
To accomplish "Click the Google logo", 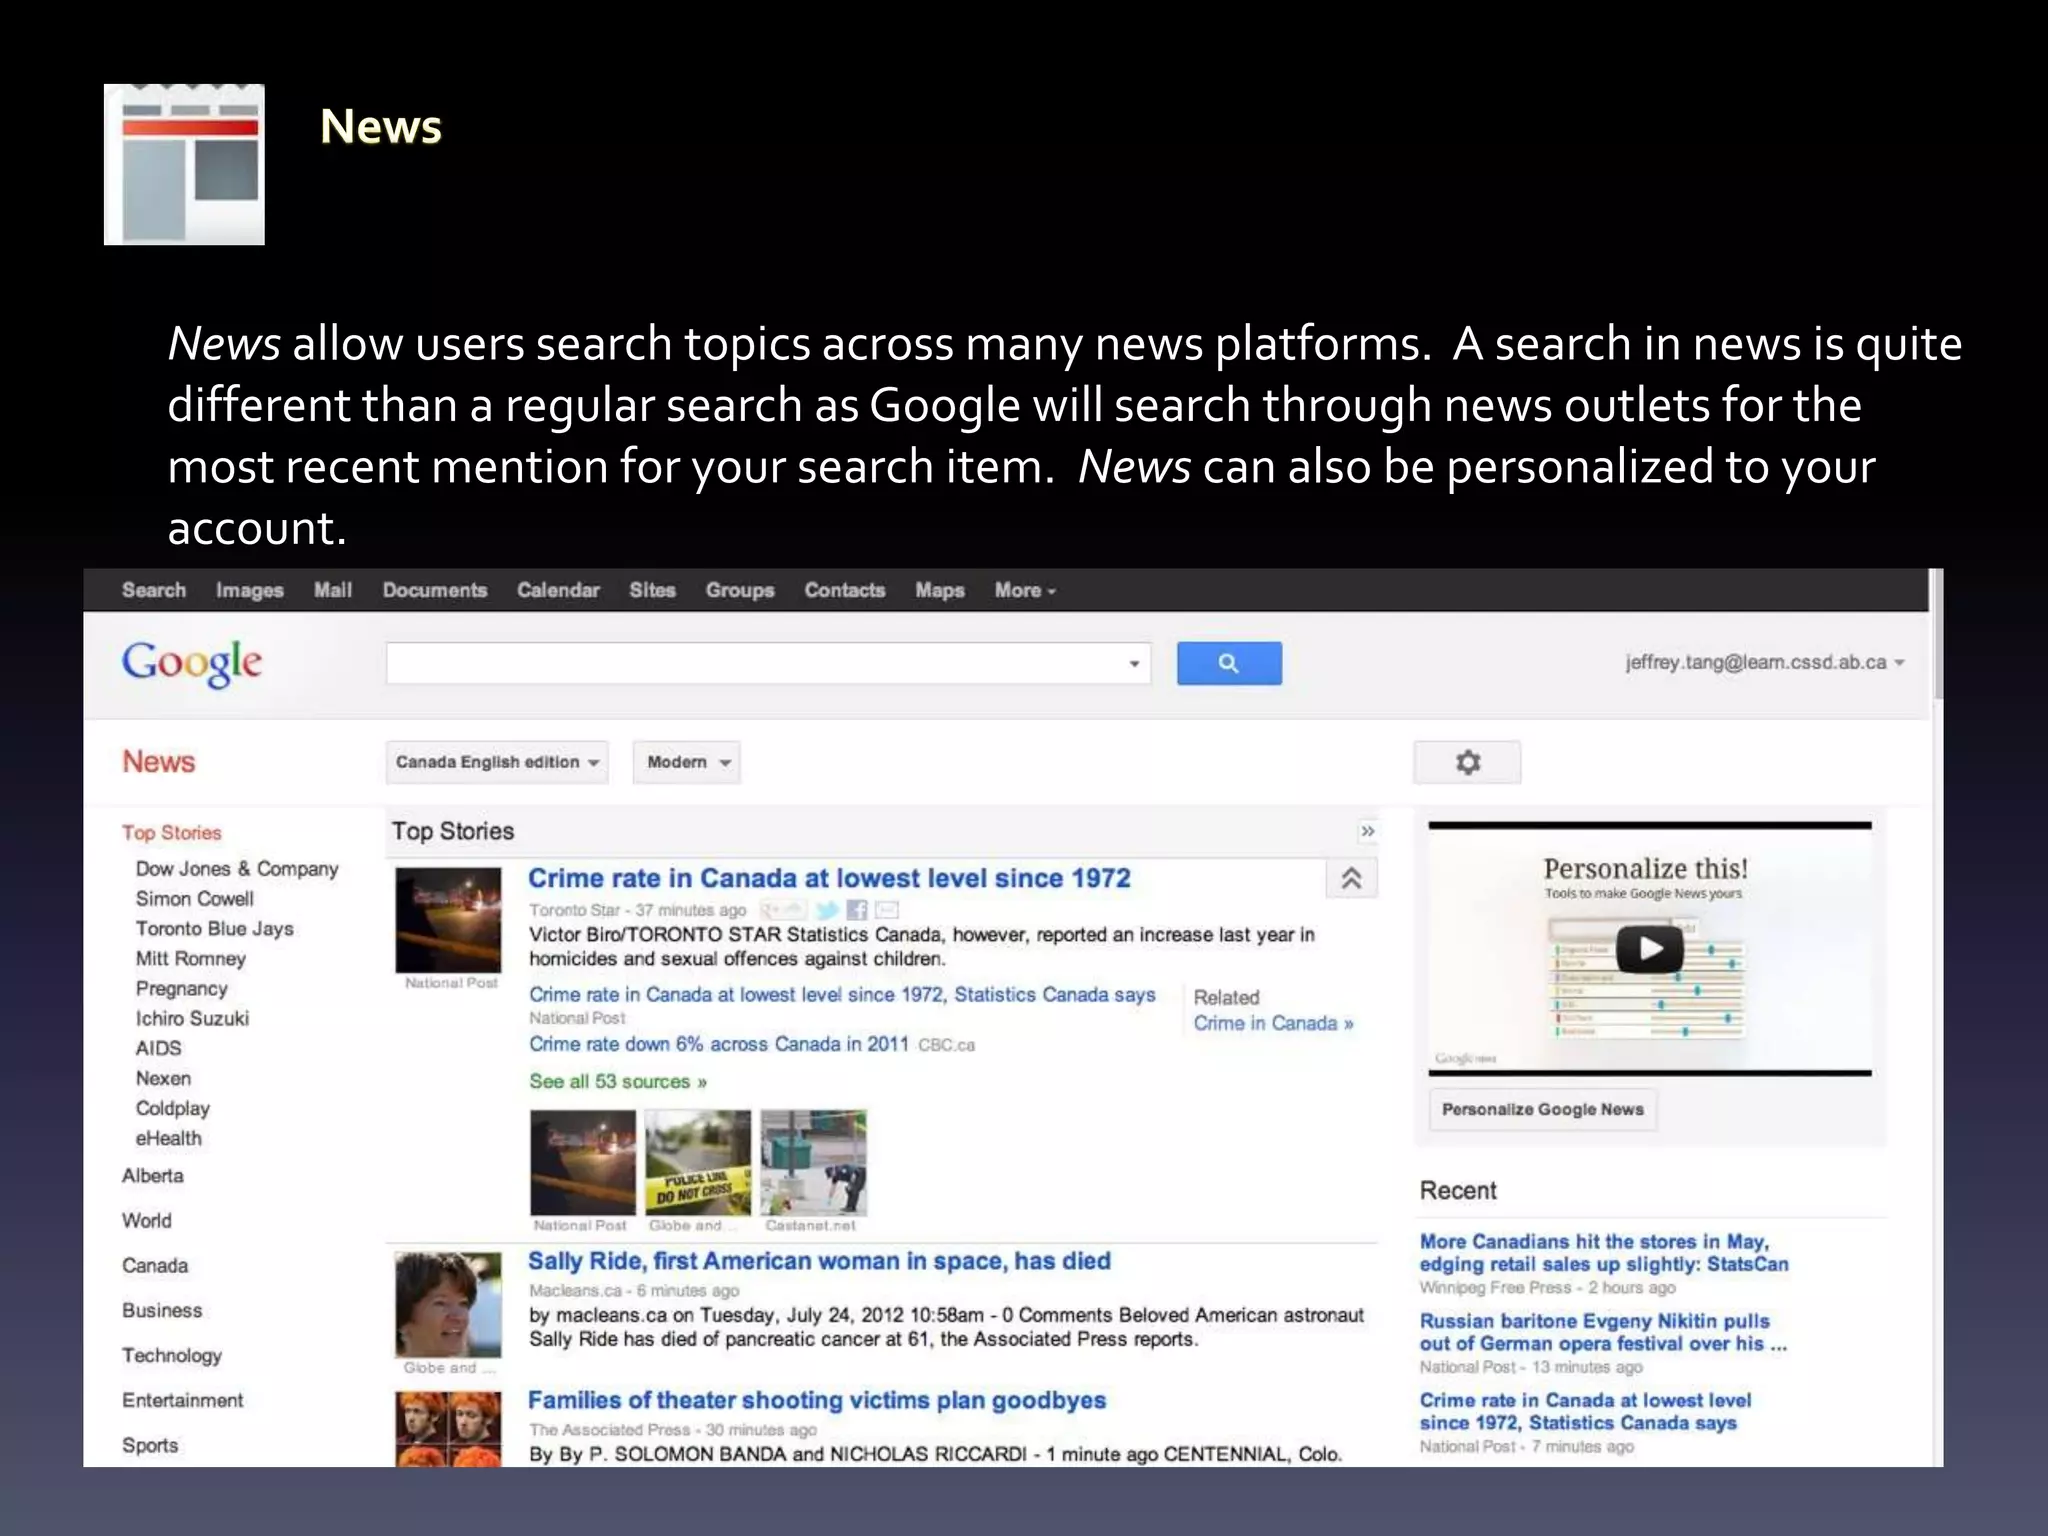I will pos(192,664).
